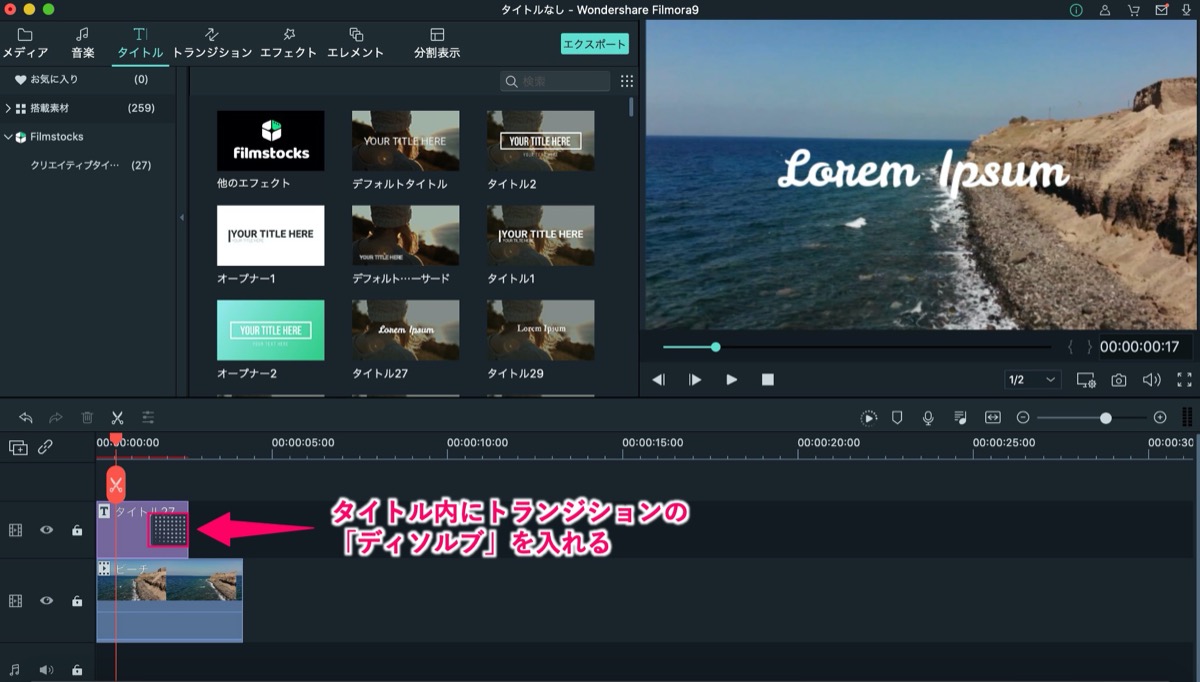
Task: Switch to the トランジション tab
Action: click(212, 44)
